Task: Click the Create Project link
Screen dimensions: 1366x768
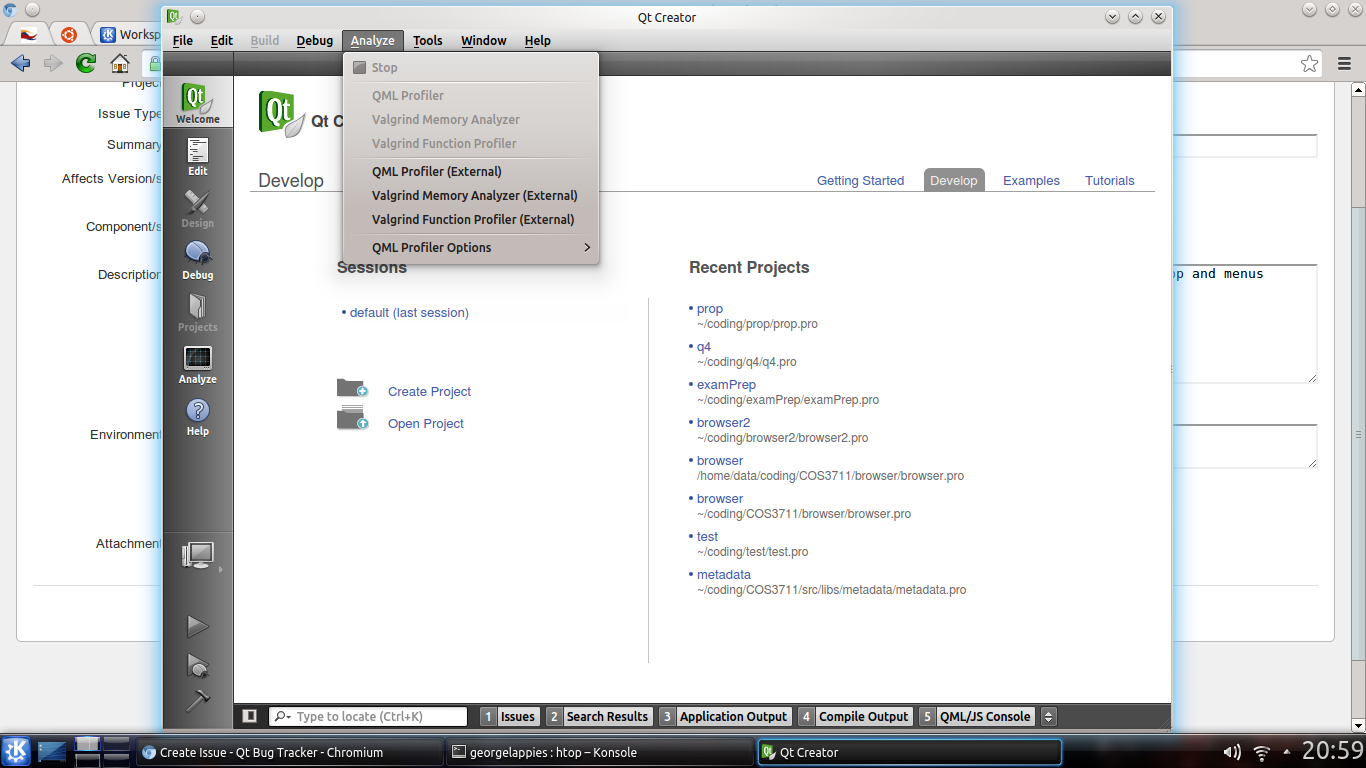Action: [429, 392]
